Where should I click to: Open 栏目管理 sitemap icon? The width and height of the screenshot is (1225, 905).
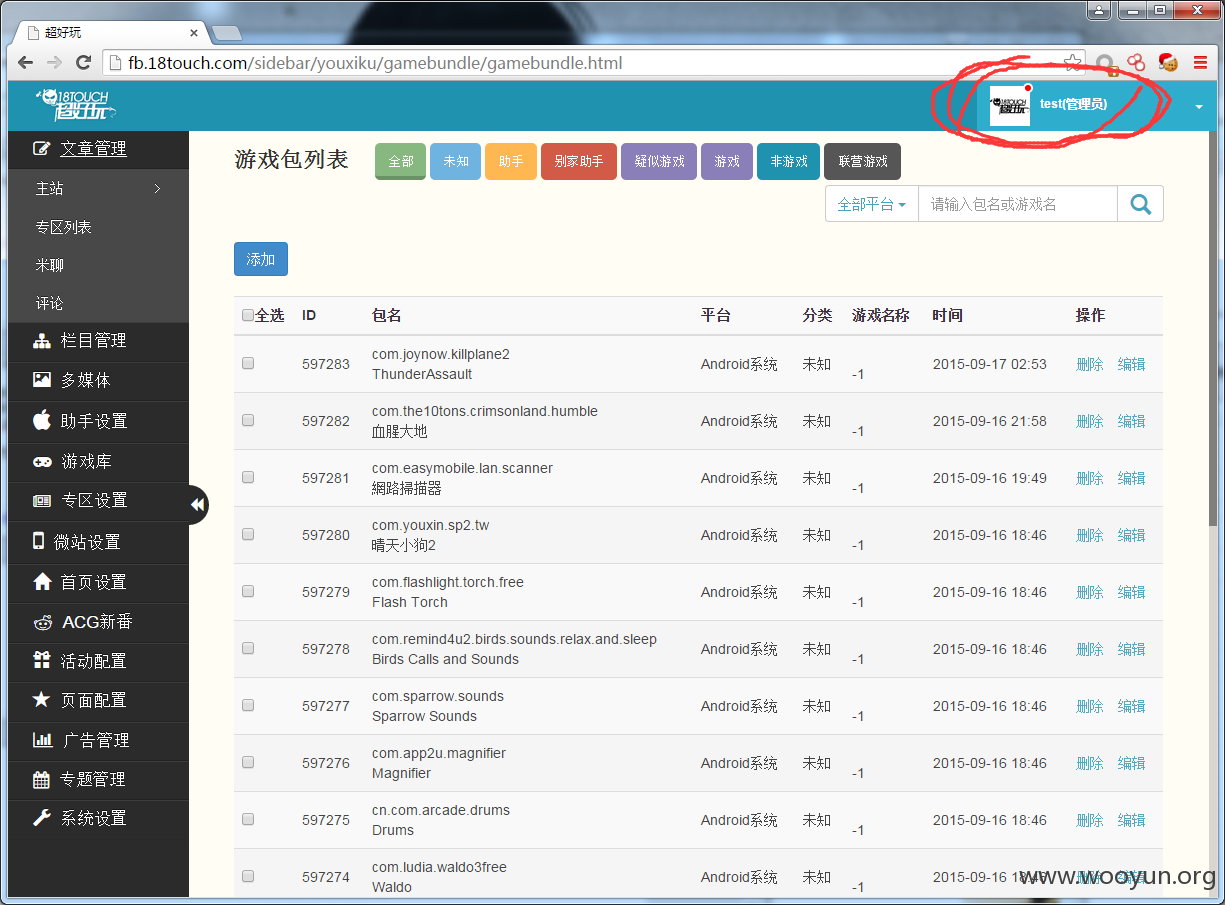click(41, 341)
